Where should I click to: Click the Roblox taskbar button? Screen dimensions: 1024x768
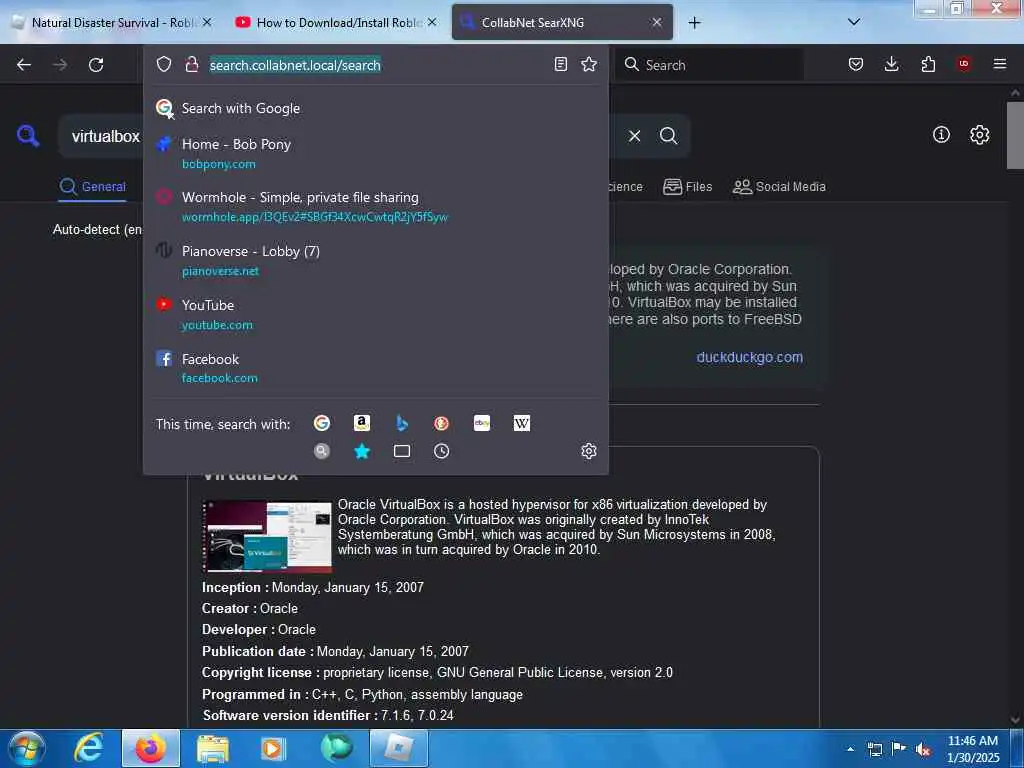(399, 748)
